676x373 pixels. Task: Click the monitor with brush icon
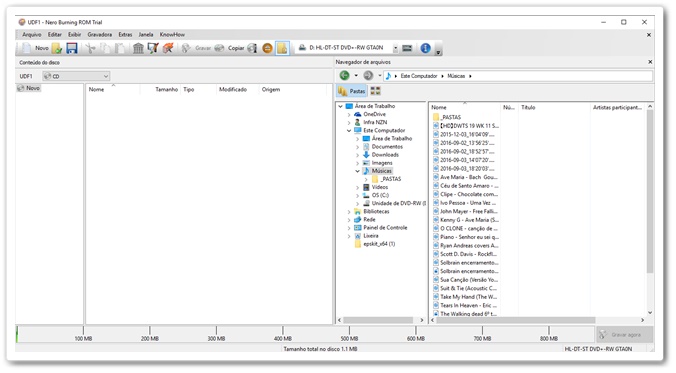(153, 48)
